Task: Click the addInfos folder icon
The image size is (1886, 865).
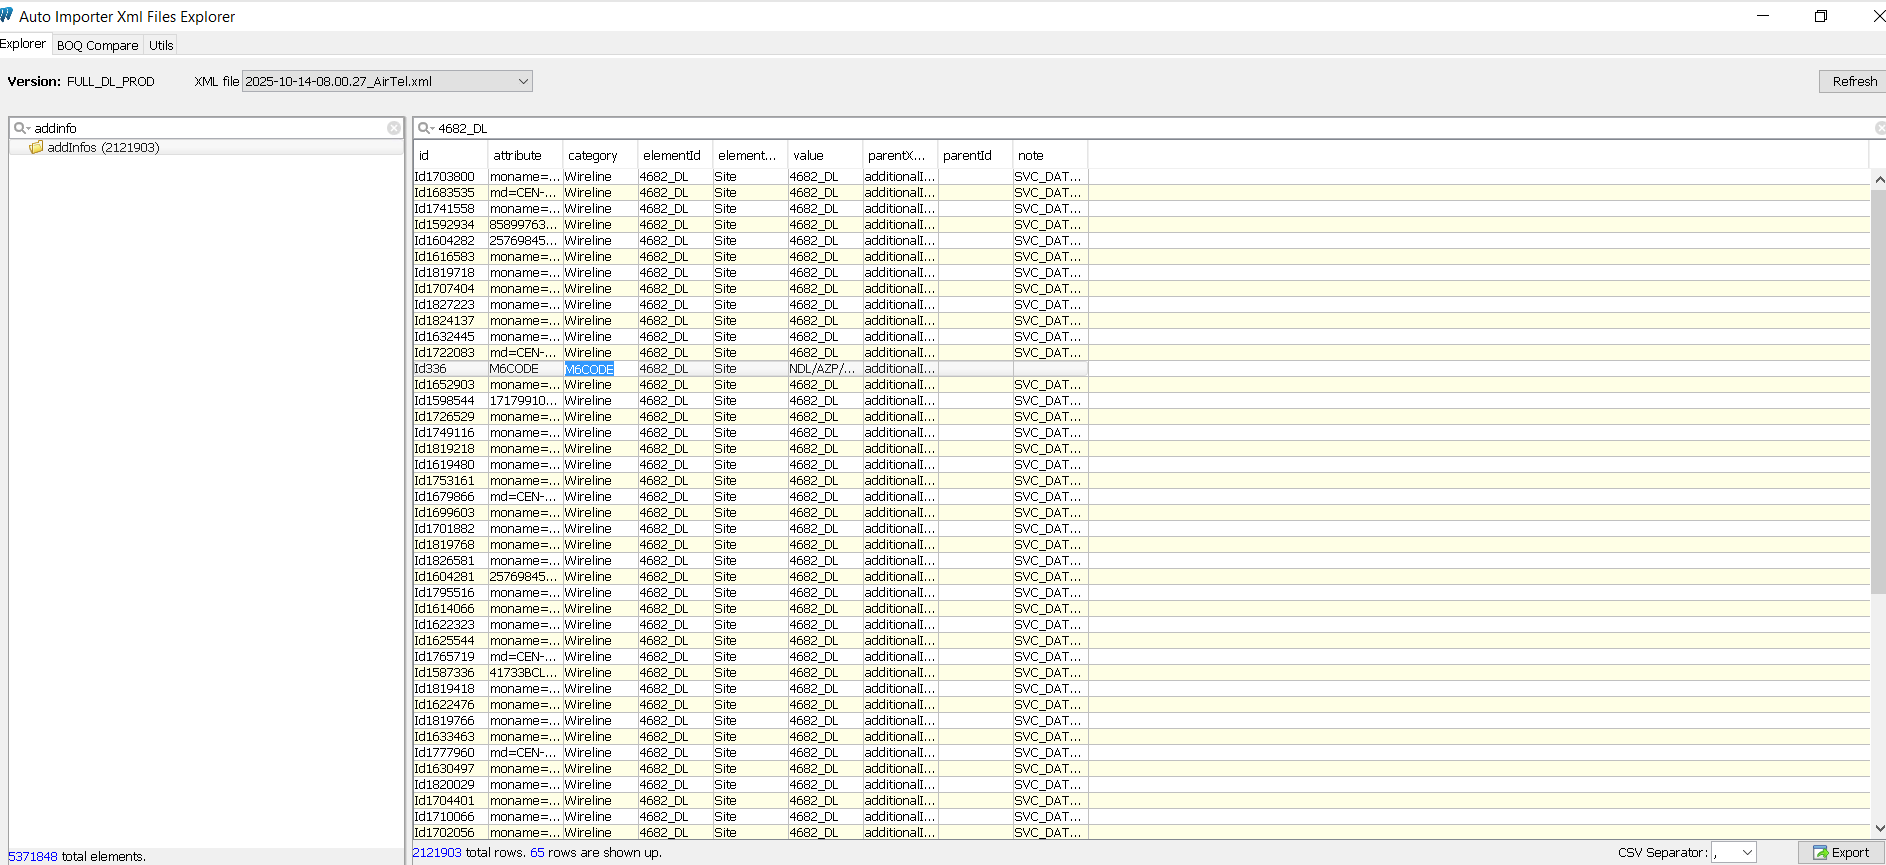Action: (37, 147)
